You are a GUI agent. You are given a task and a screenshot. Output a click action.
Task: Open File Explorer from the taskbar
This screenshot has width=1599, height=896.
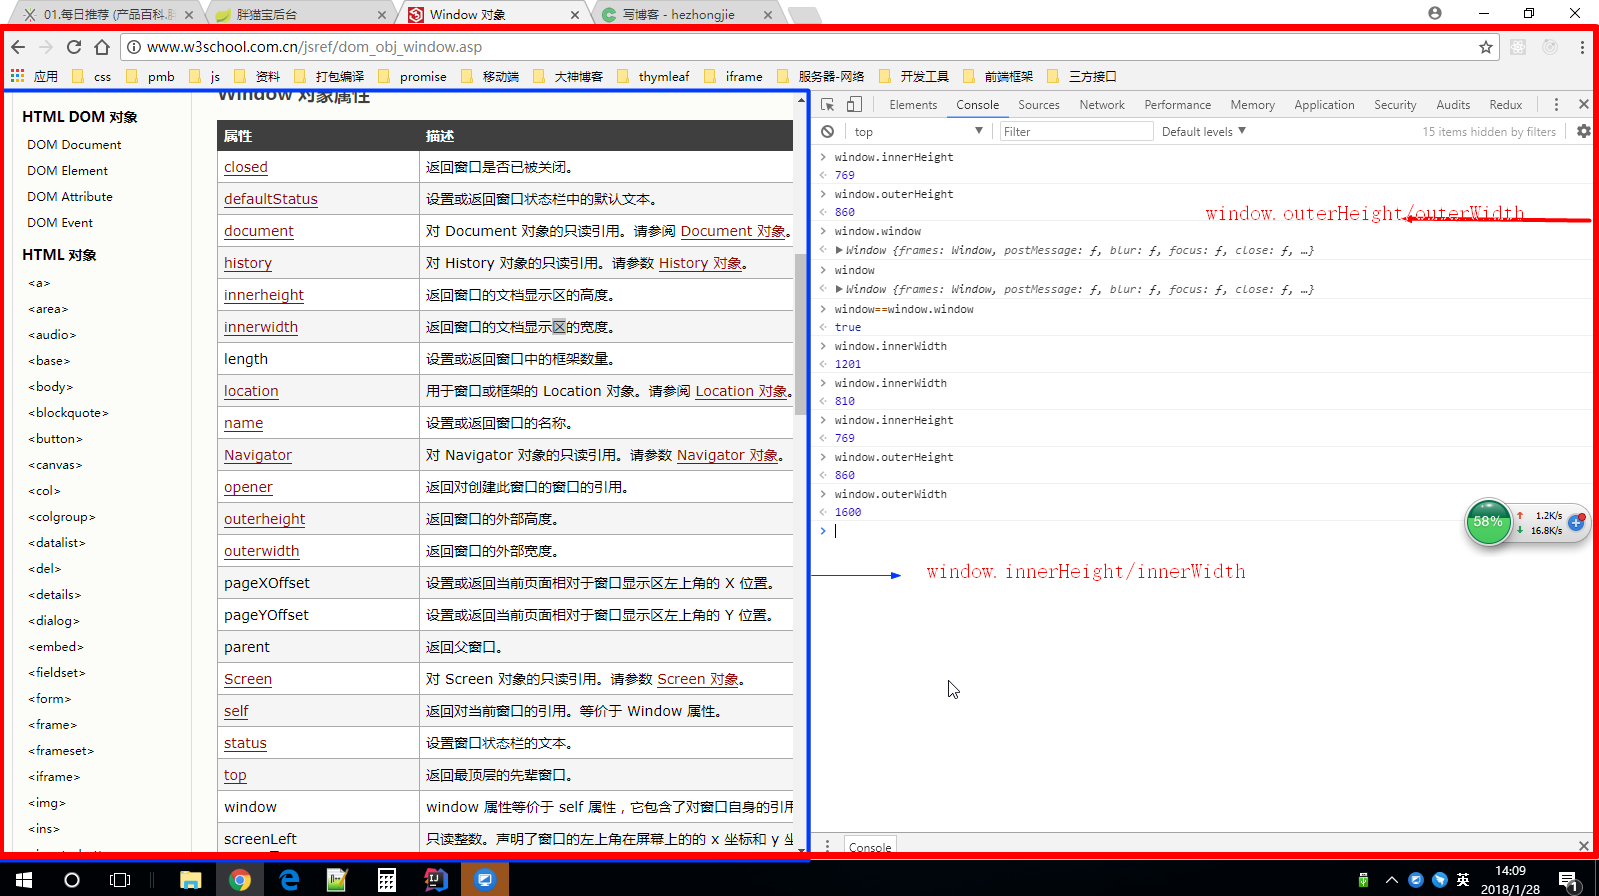click(190, 879)
